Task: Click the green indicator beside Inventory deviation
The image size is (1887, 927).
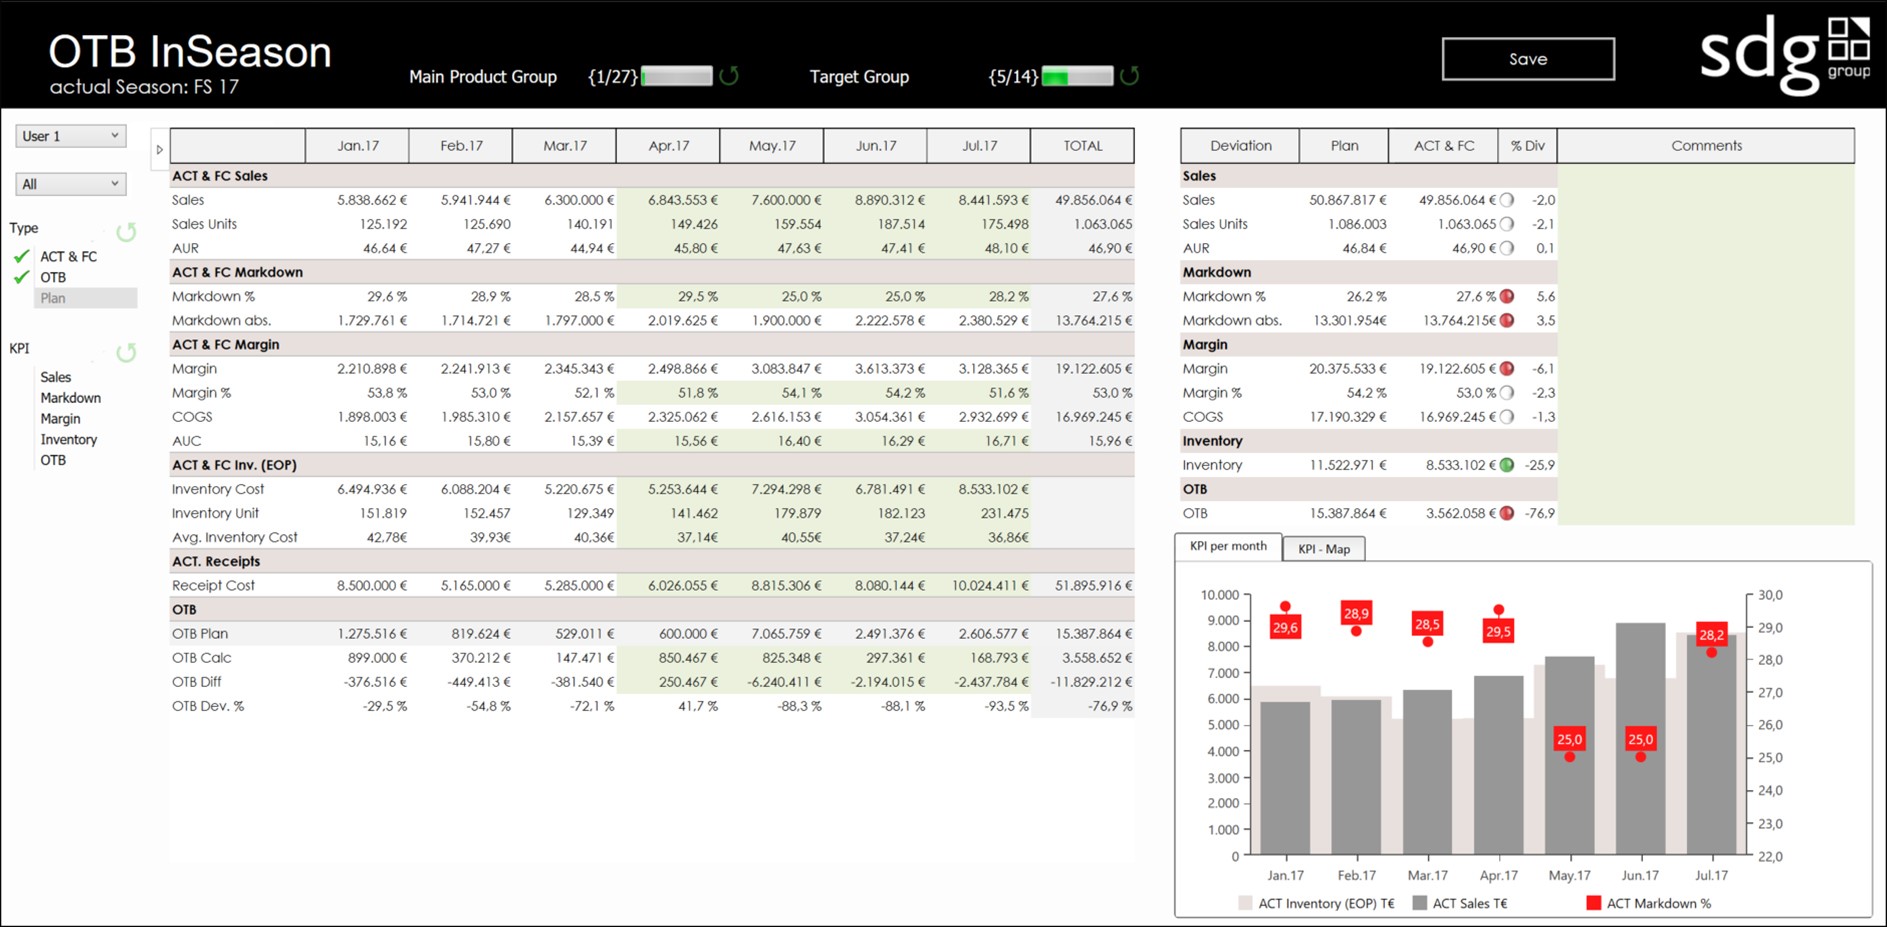Action: tap(1507, 464)
